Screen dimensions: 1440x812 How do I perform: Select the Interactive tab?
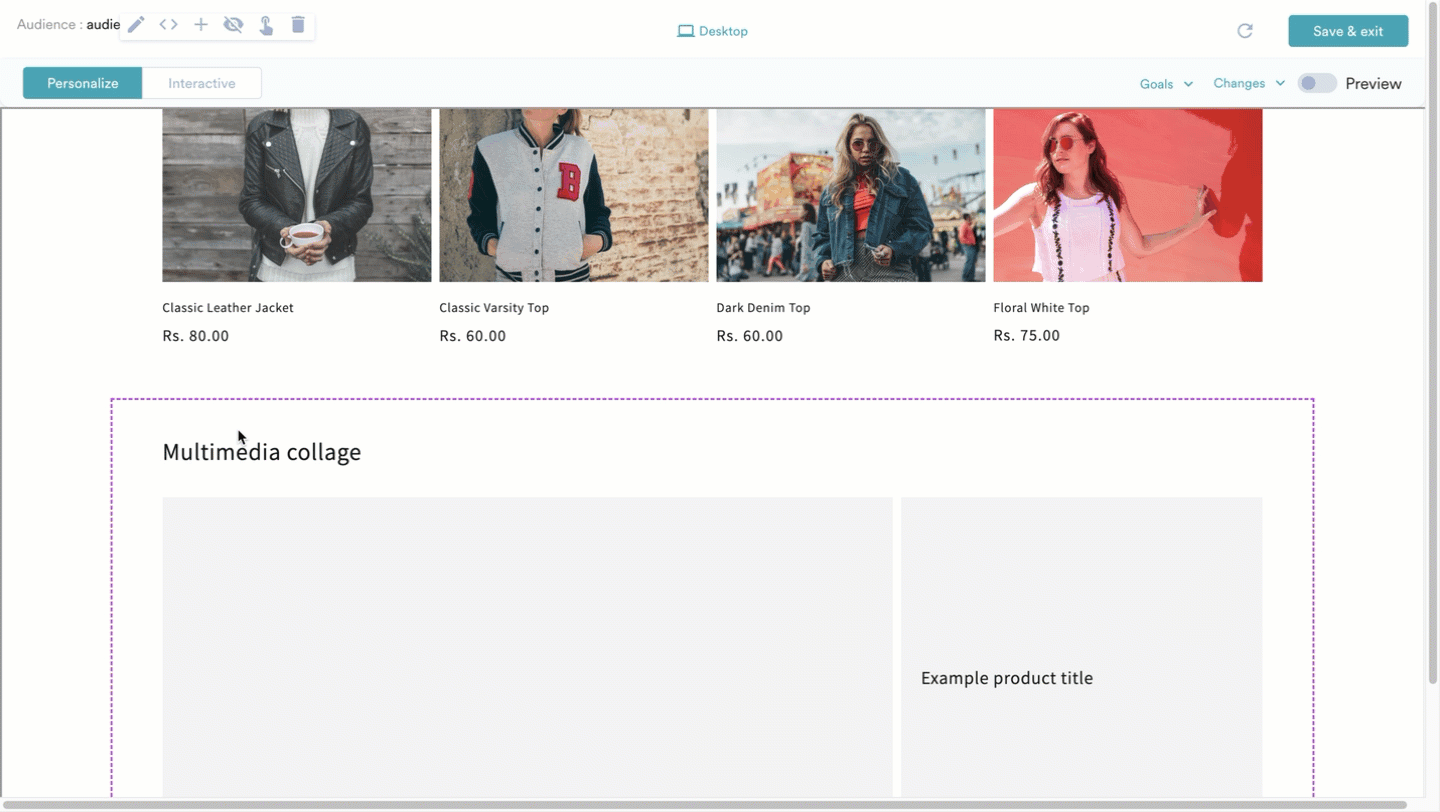[202, 83]
